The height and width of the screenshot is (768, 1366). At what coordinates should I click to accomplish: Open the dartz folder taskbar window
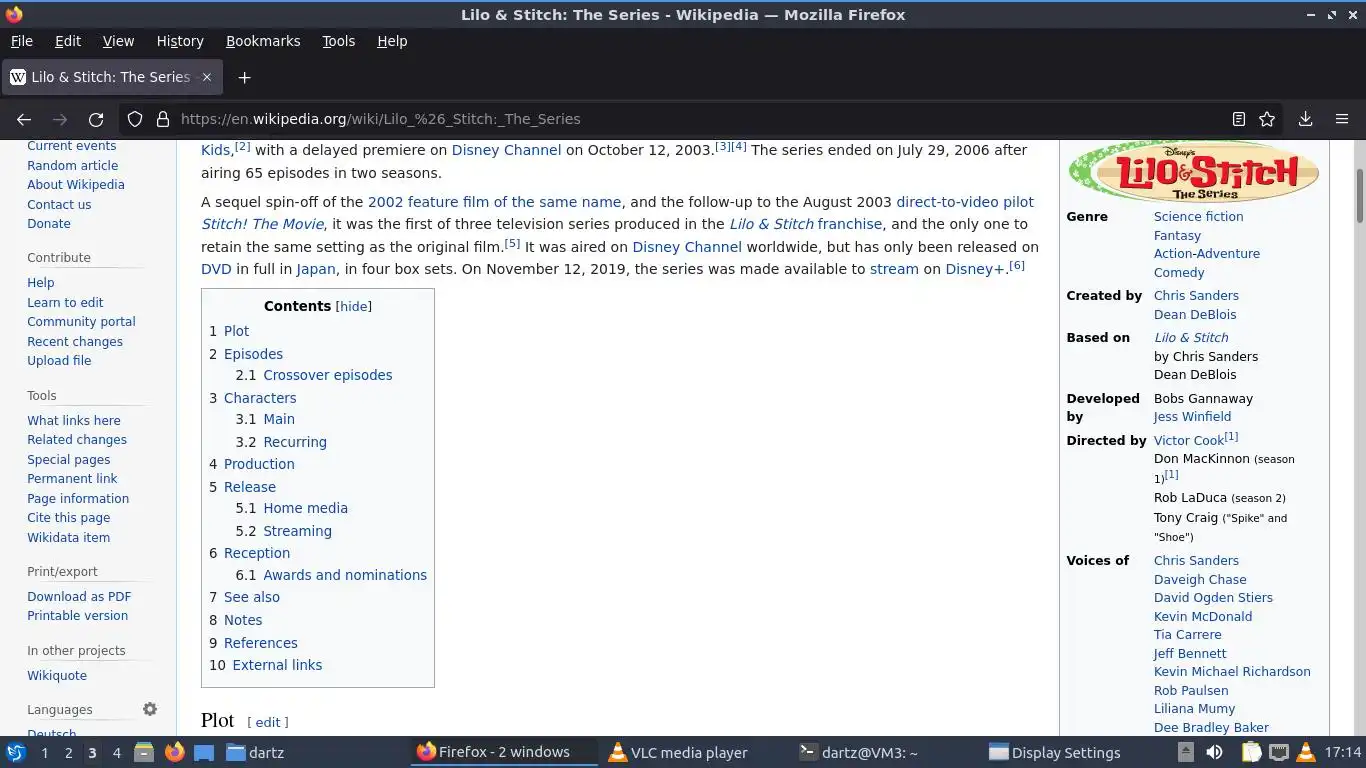[255, 753]
